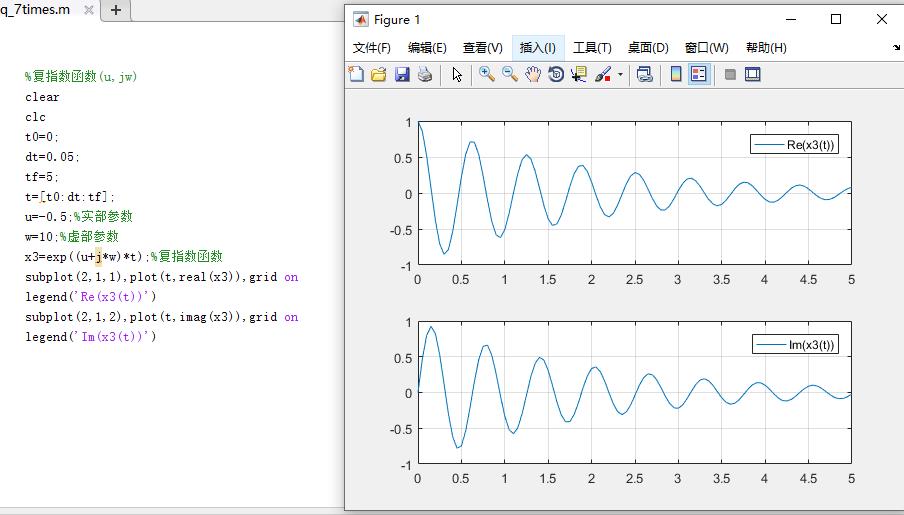Insert a colorbar via the toolbar icon

[676, 74]
